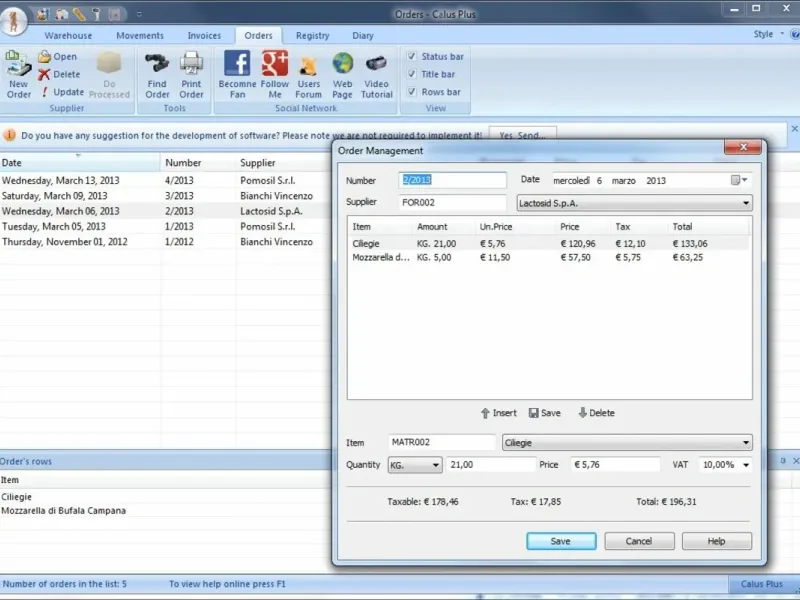Image resolution: width=800 pixels, height=600 pixels.
Task: Click the New Order icon
Action: click(18, 66)
